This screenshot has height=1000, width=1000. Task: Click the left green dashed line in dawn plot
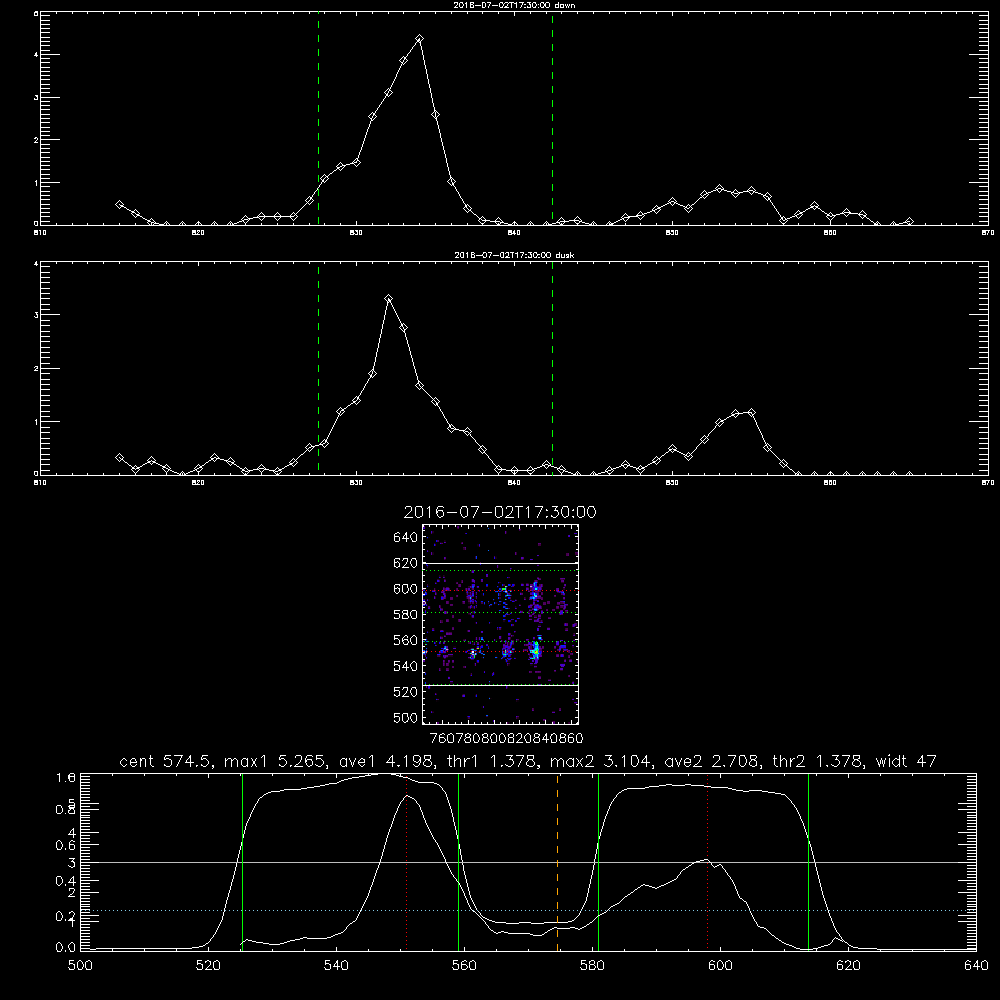point(318,119)
